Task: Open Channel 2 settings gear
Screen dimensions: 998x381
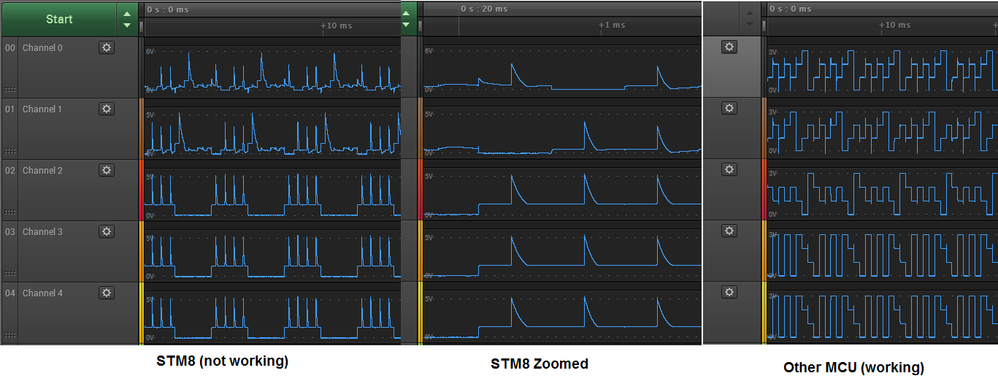Action: (x=106, y=170)
